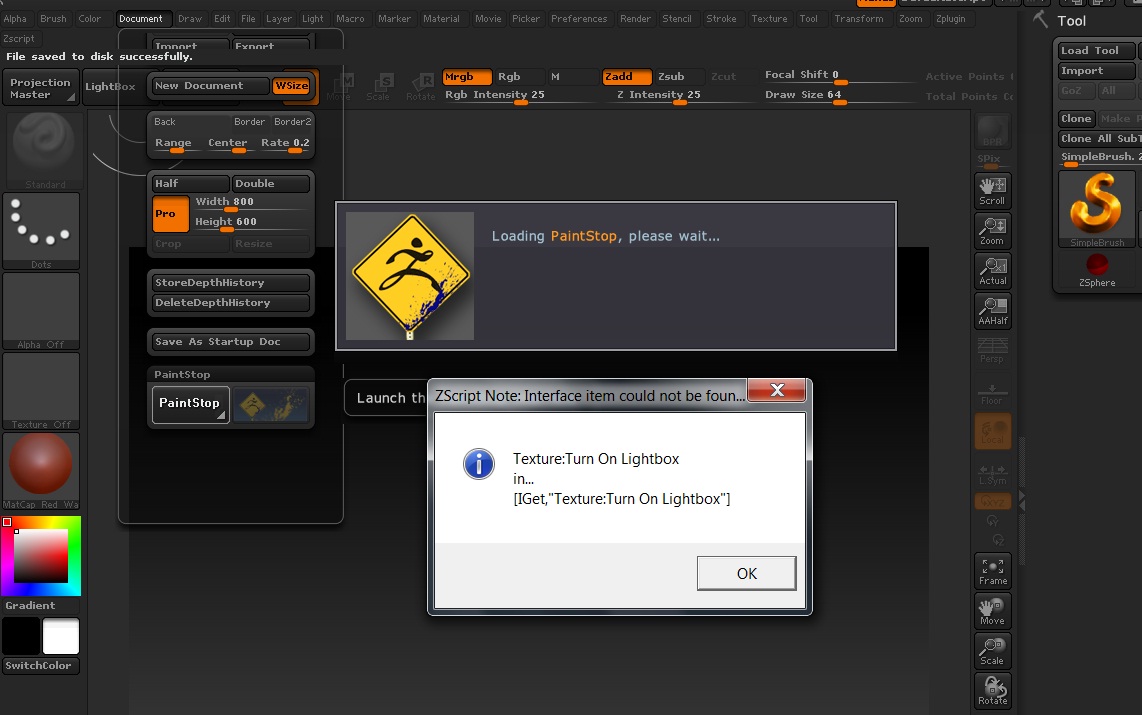Click the PaintStop splash icon button
Viewport: 1142px width, 715px height.
pyautogui.click(x=272, y=405)
